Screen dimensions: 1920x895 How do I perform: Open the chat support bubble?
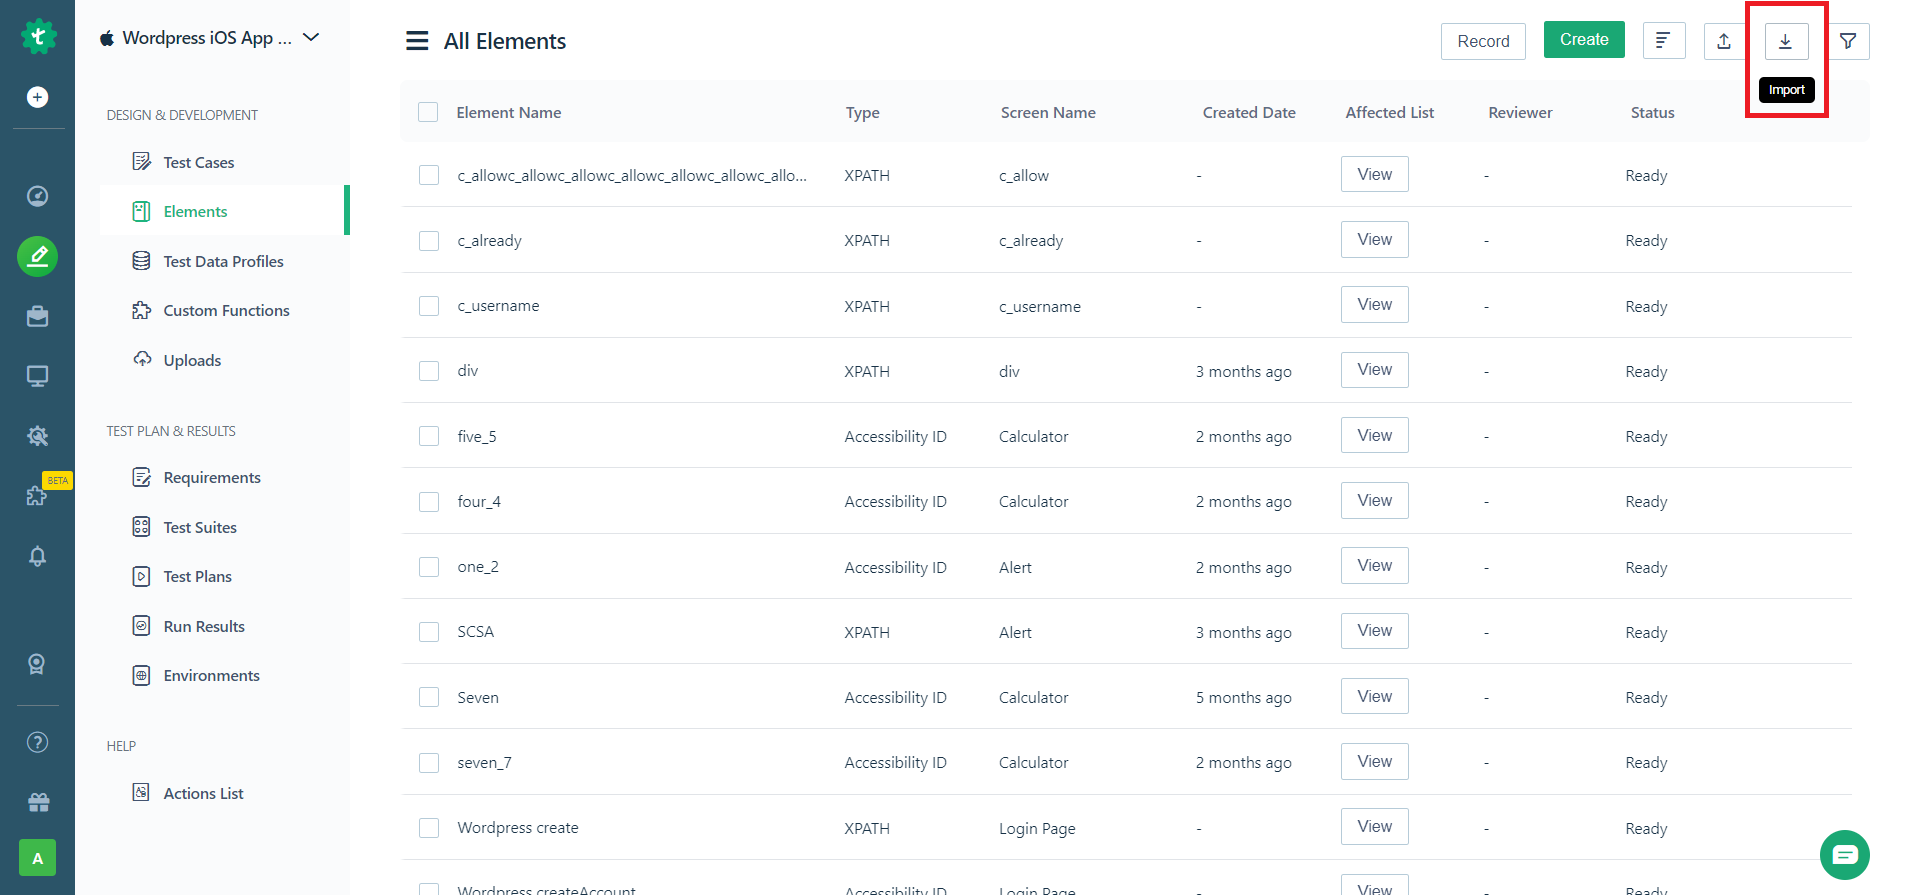click(x=1845, y=855)
